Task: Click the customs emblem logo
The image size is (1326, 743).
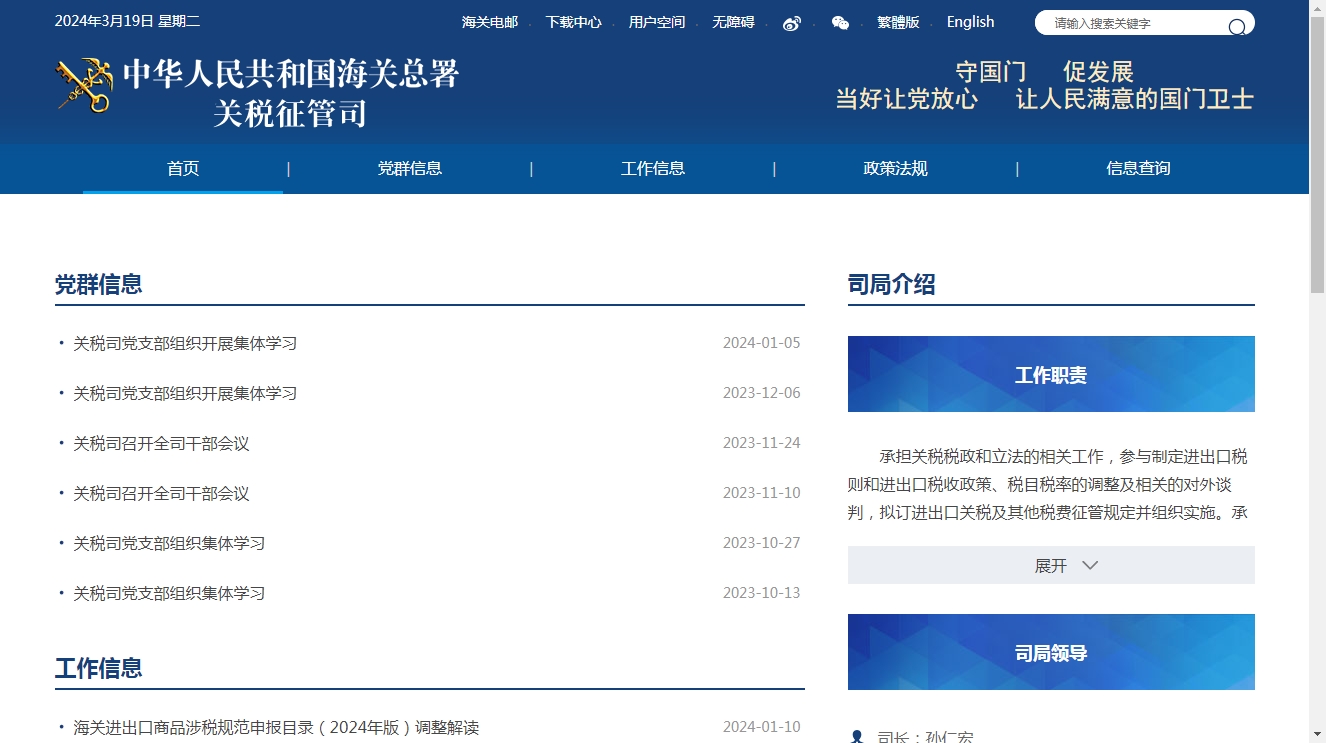Action: (x=84, y=86)
